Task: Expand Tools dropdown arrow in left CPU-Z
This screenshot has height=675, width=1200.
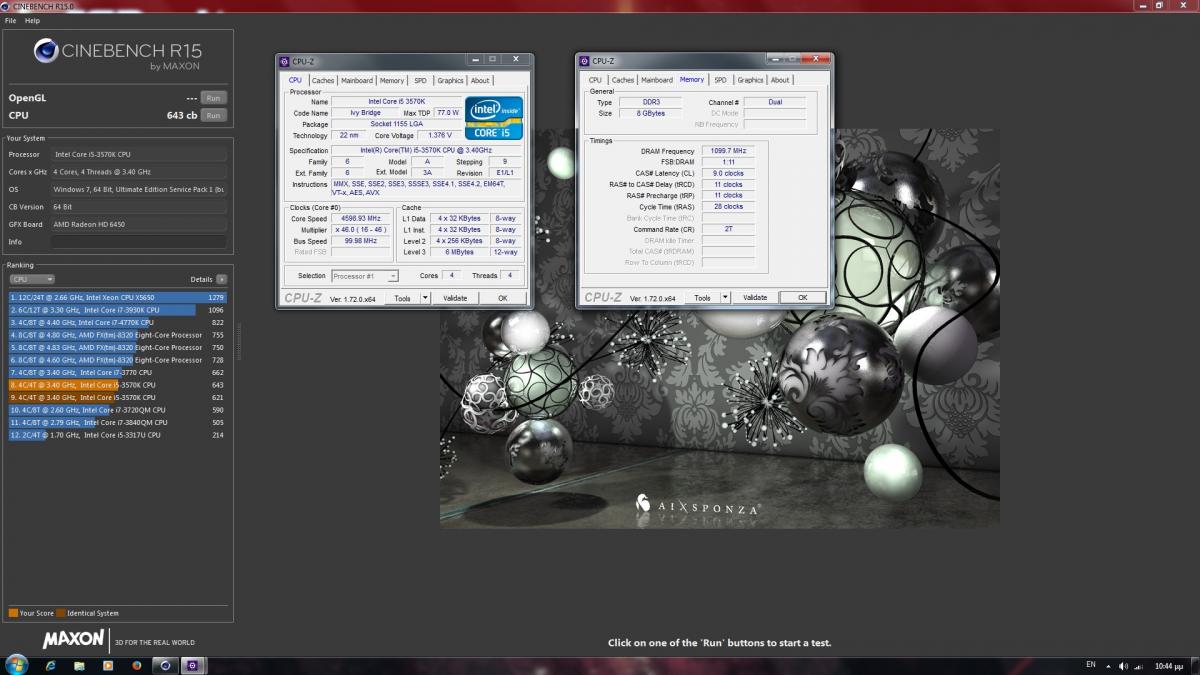Action: coord(425,298)
